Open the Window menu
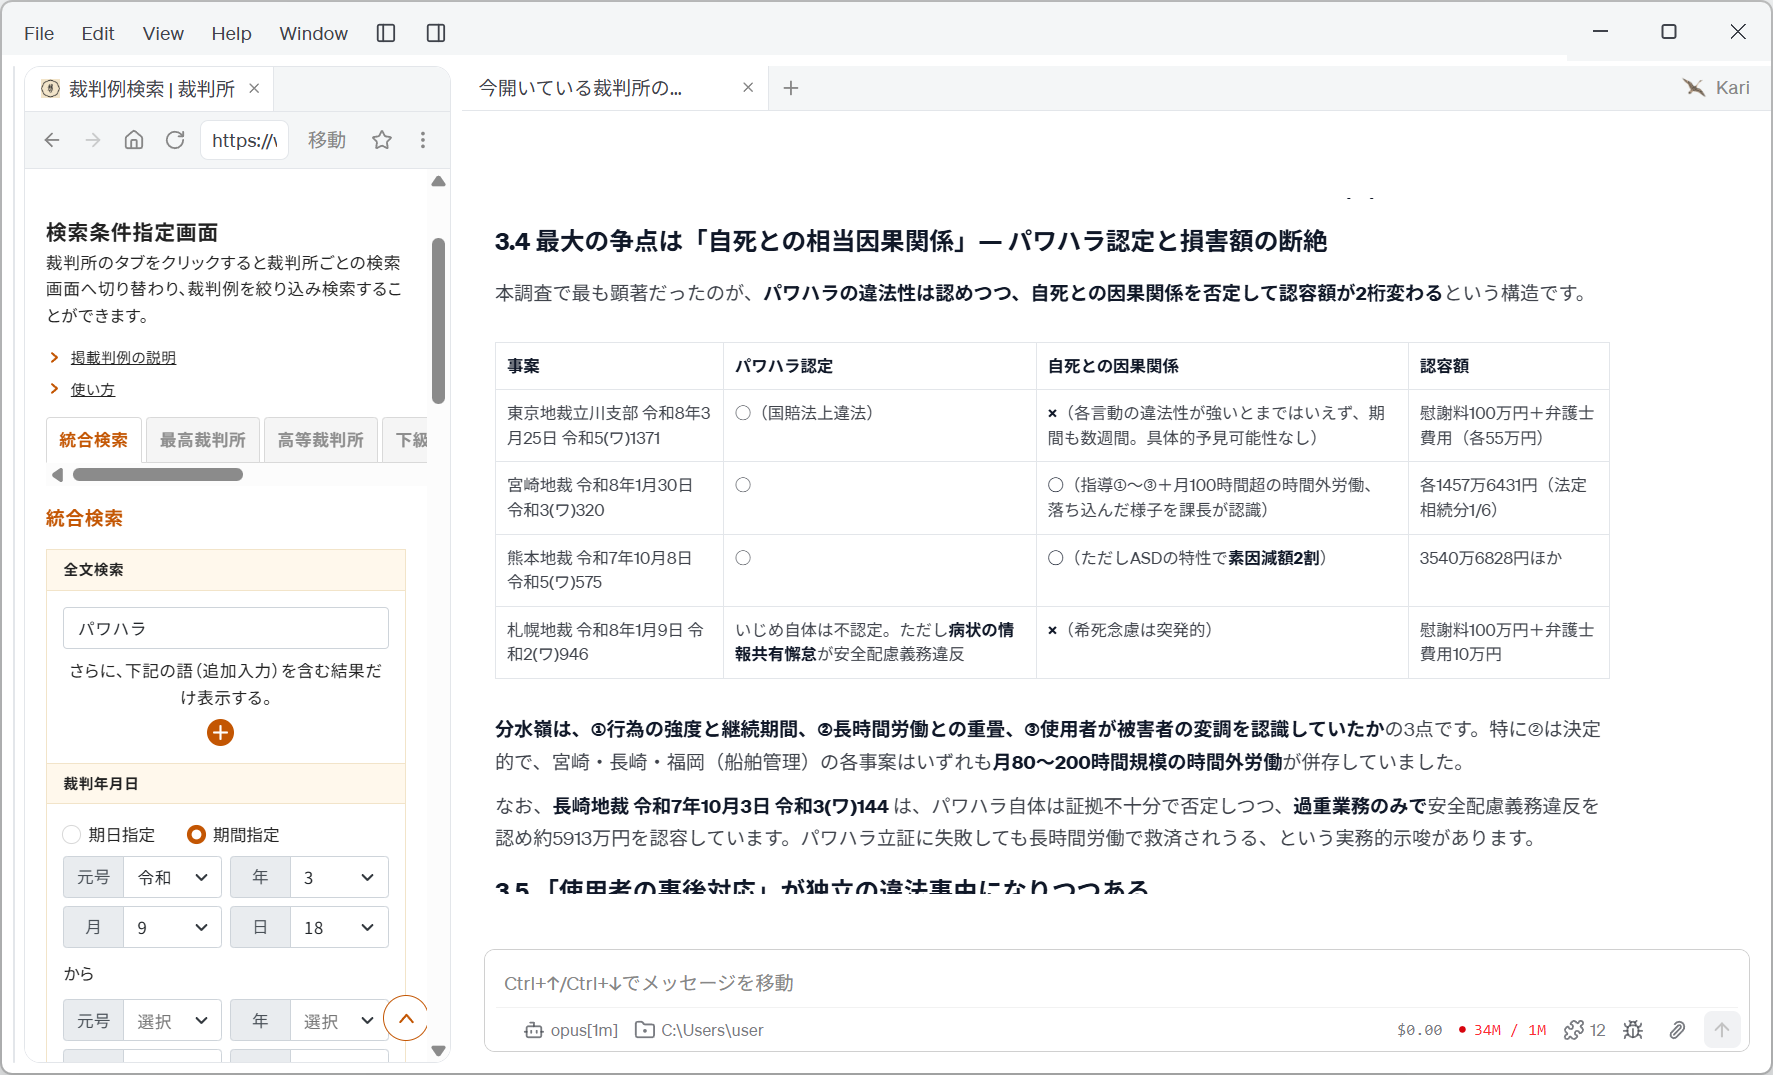This screenshot has width=1773, height=1075. 313,33
